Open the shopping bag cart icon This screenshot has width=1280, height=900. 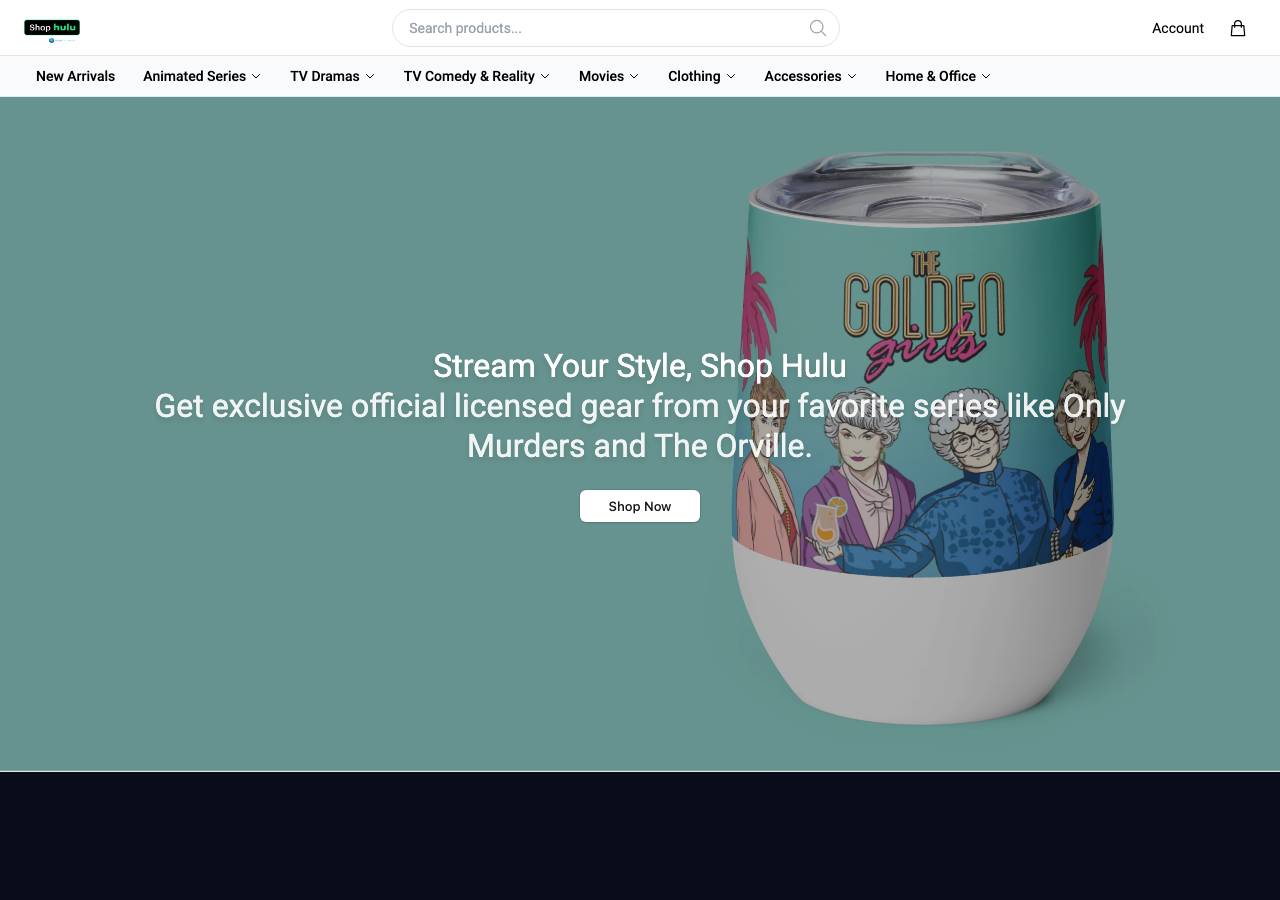[x=1238, y=28]
